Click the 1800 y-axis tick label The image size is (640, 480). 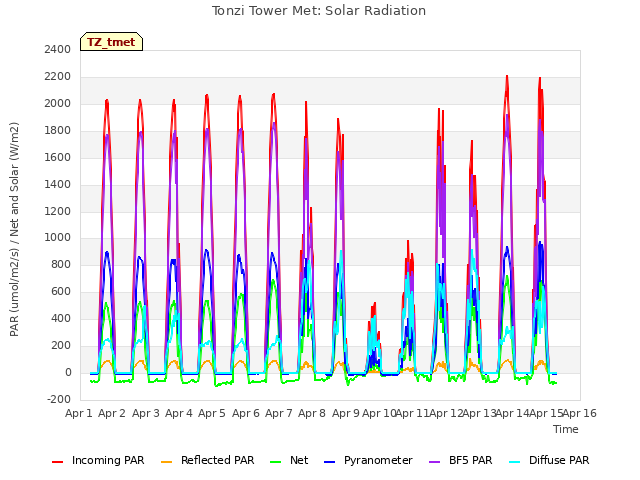tap(58, 131)
